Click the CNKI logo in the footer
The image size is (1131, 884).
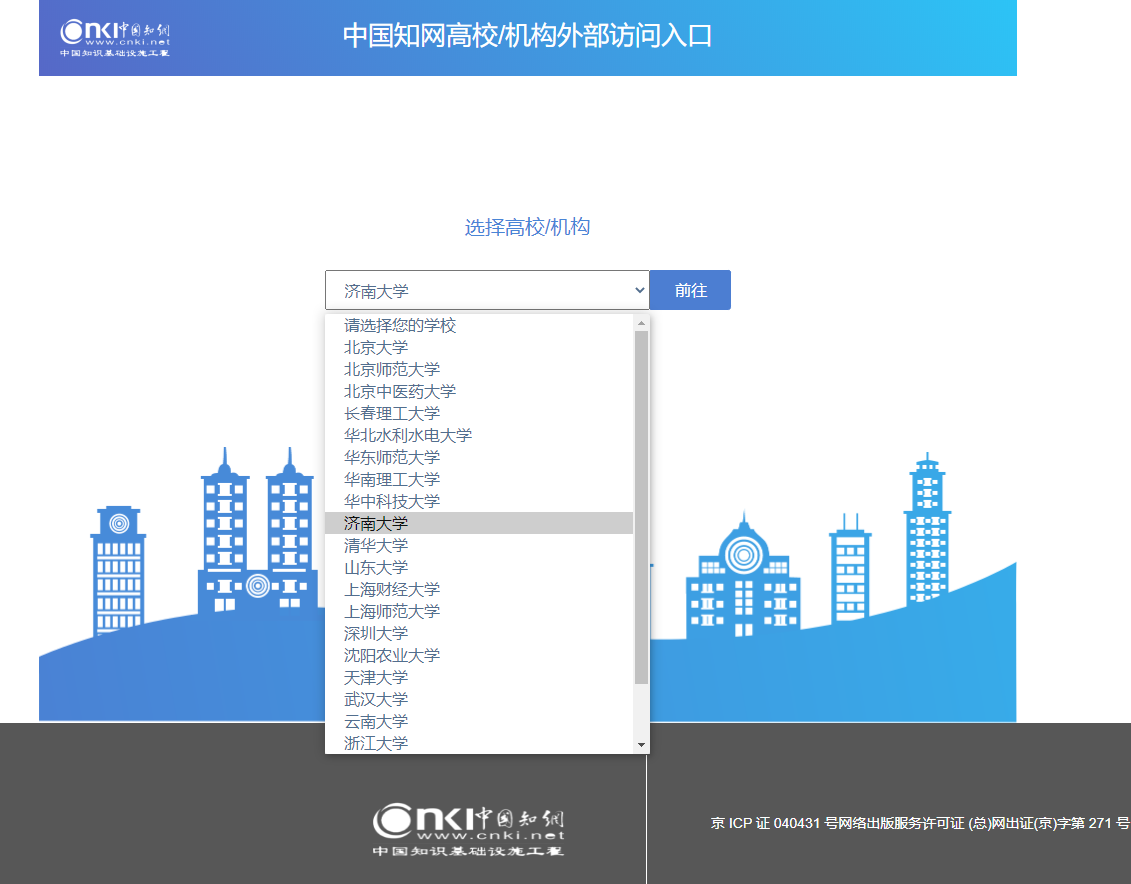(x=468, y=830)
